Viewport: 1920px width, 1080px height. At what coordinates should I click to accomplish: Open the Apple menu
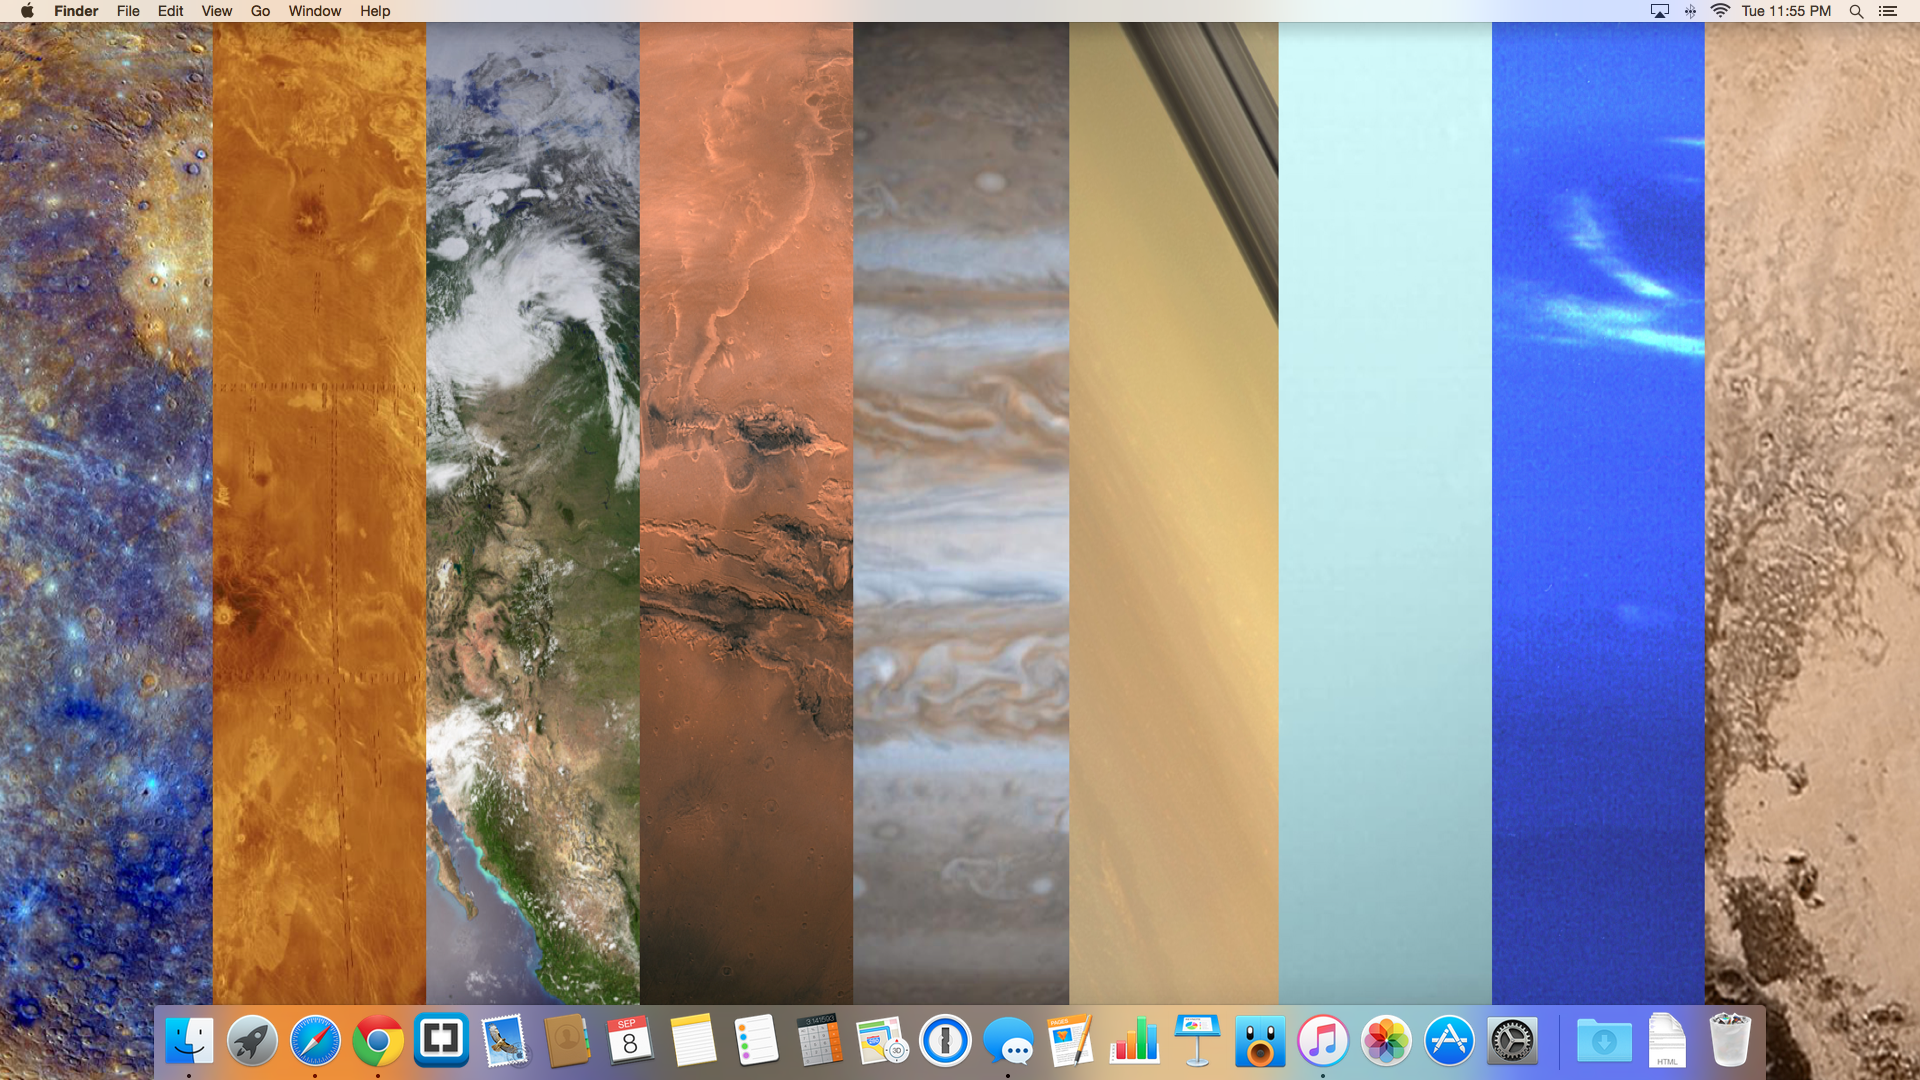27,11
